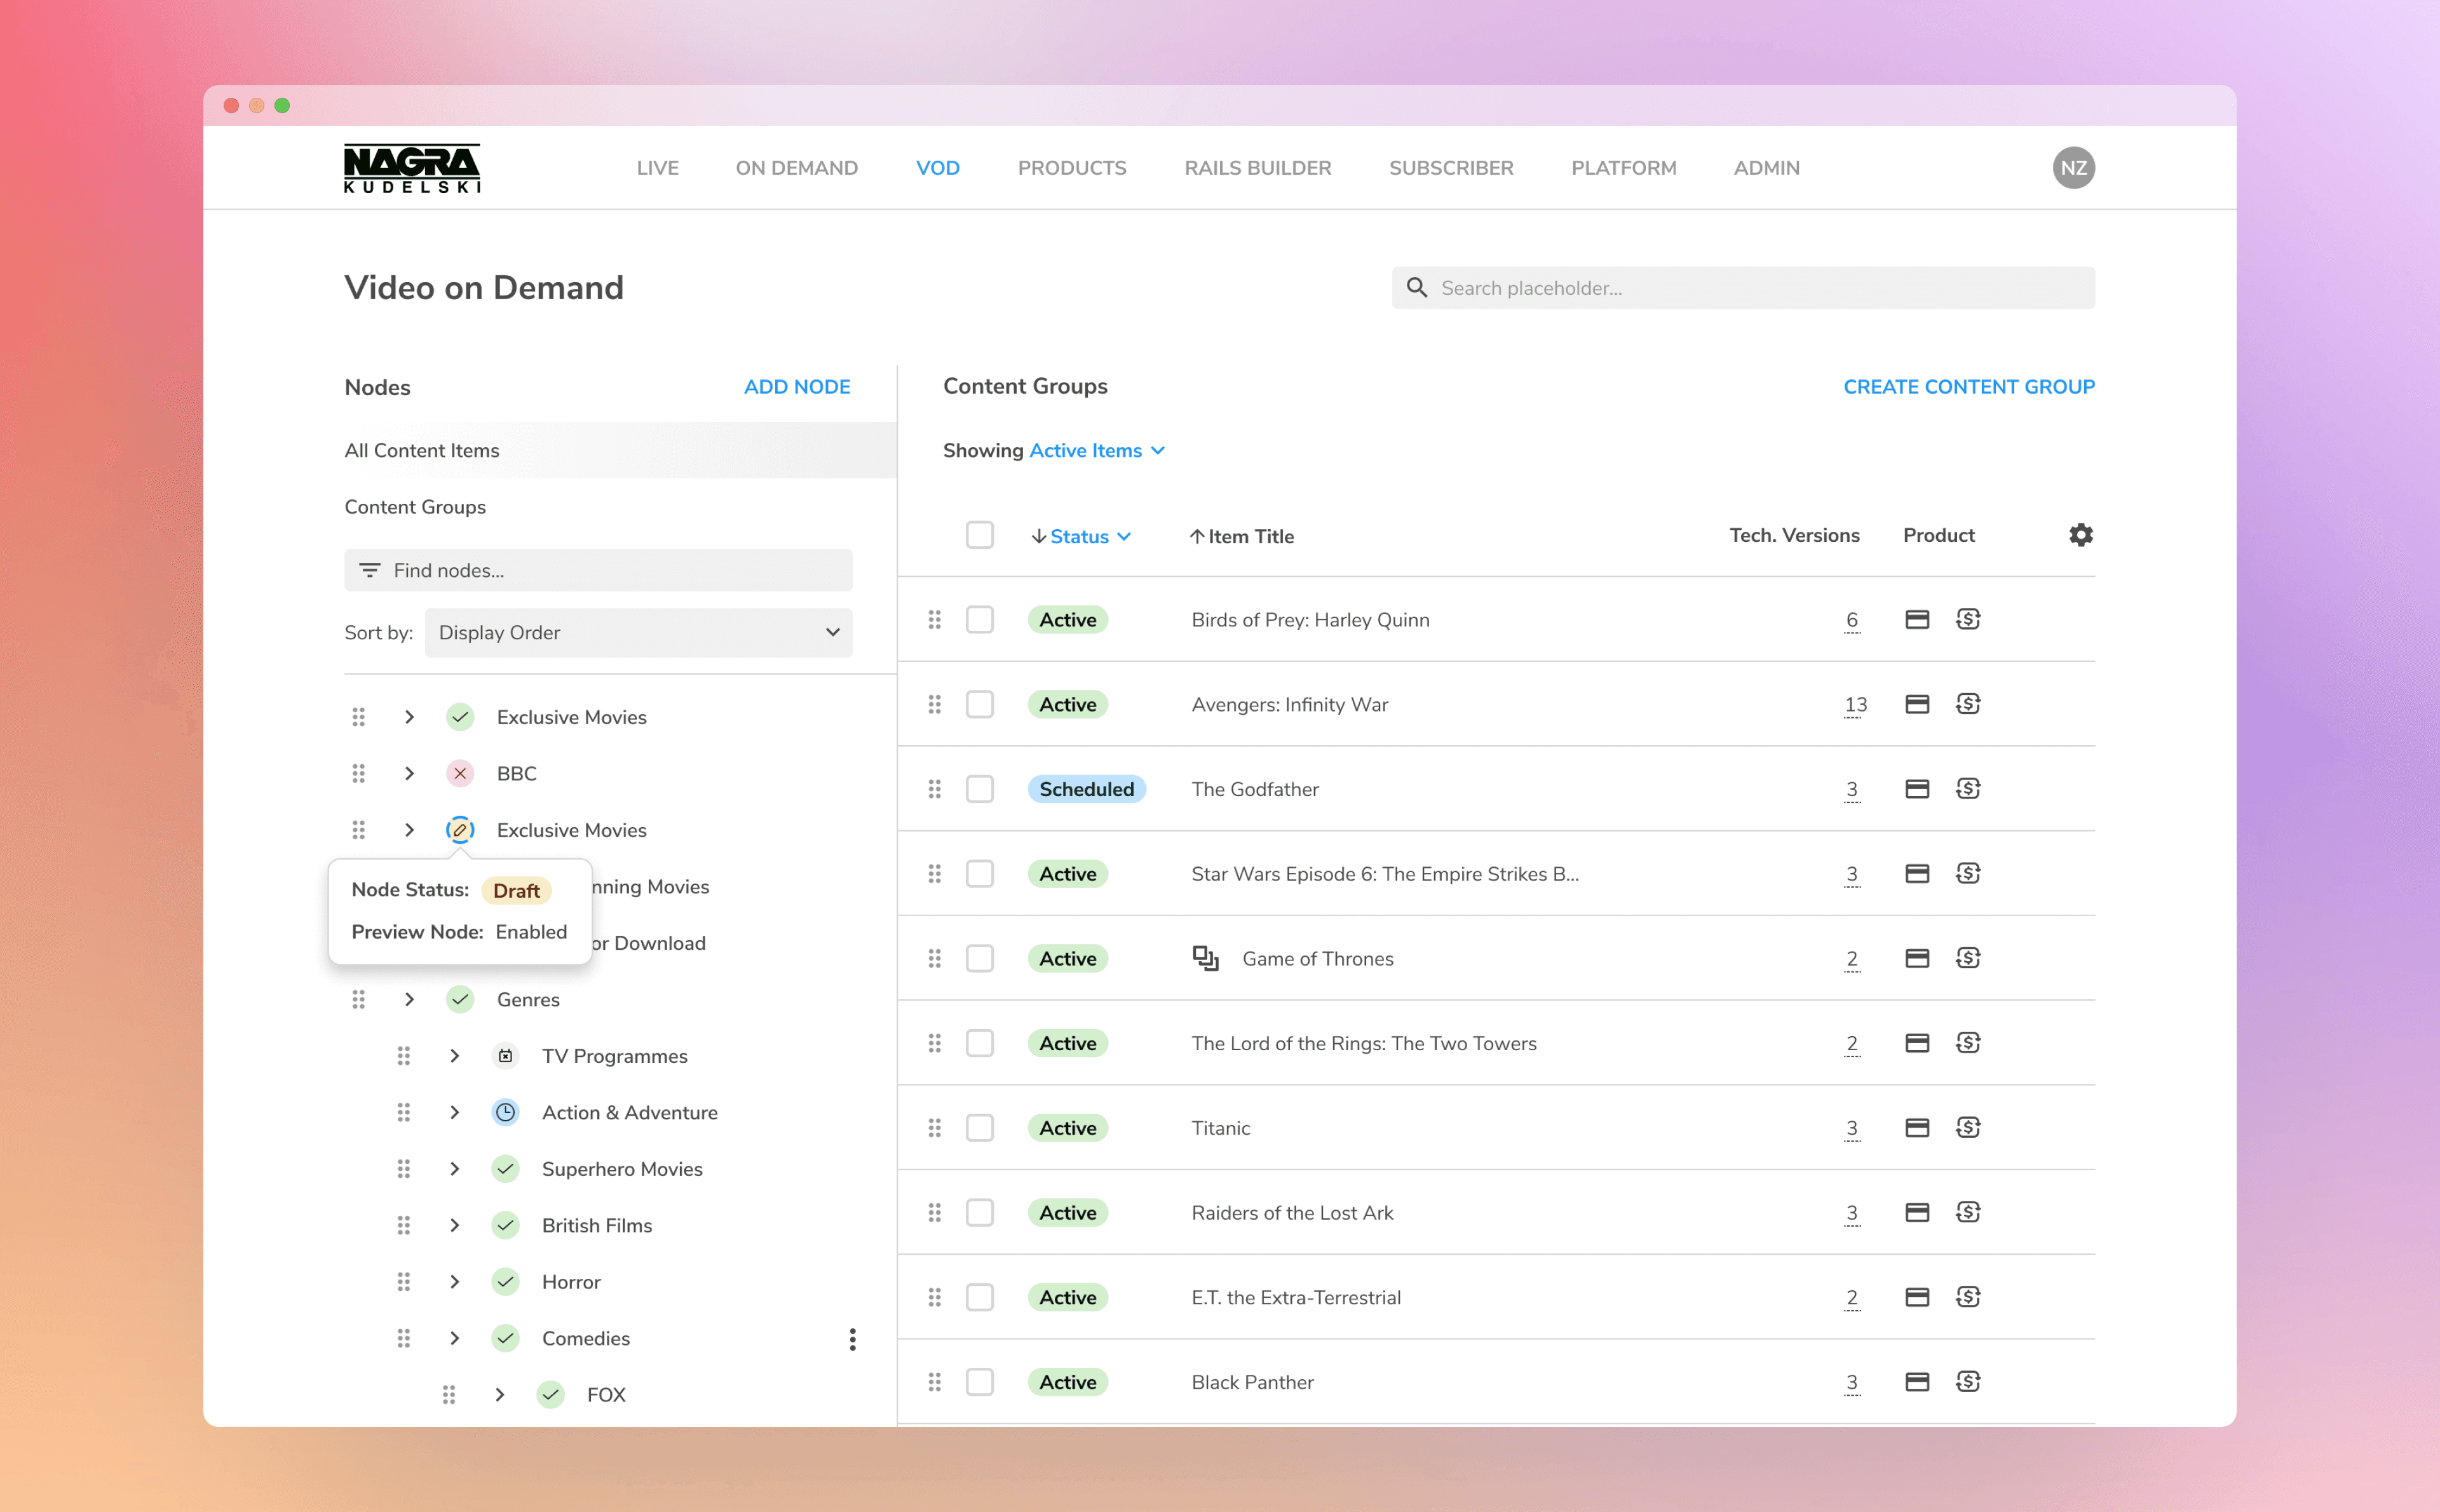The image size is (2440, 1512).
Task: Click the table settings gear icon
Action: [x=2080, y=535]
